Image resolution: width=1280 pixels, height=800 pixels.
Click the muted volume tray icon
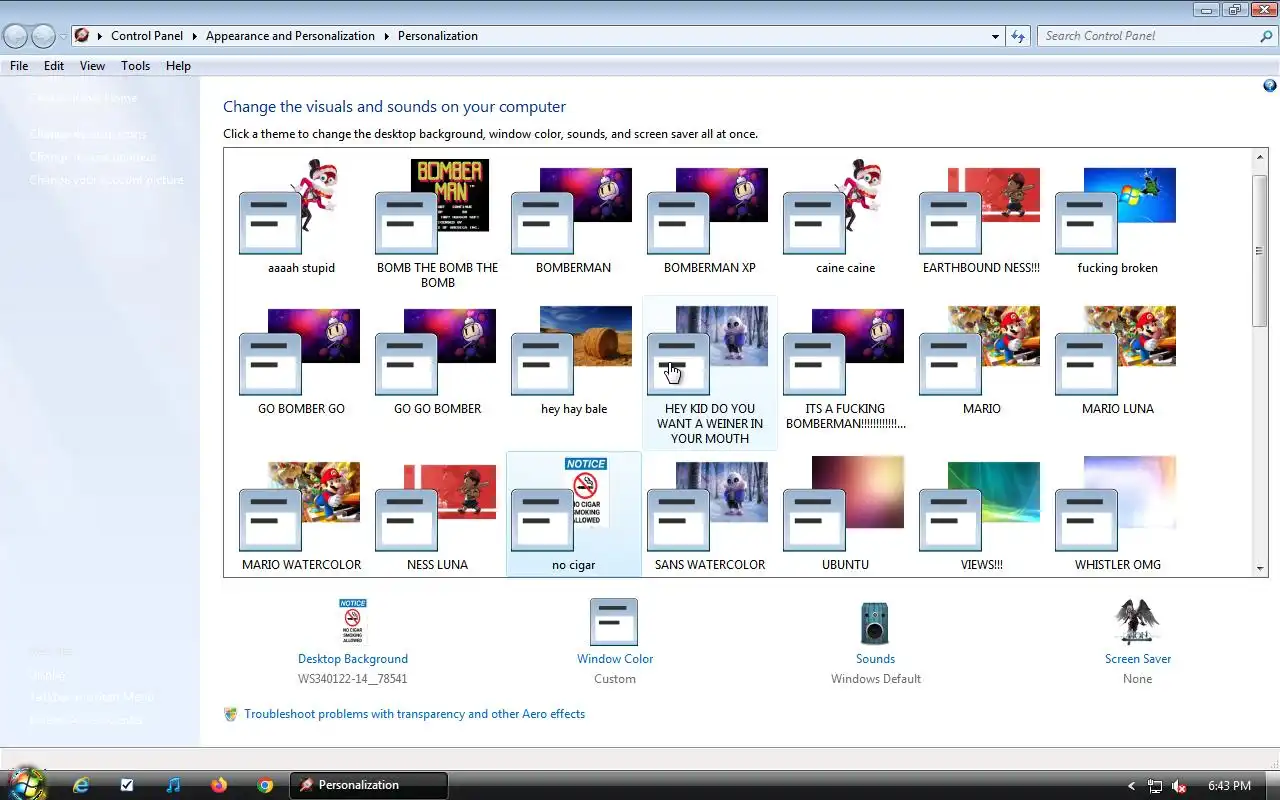(1180, 786)
